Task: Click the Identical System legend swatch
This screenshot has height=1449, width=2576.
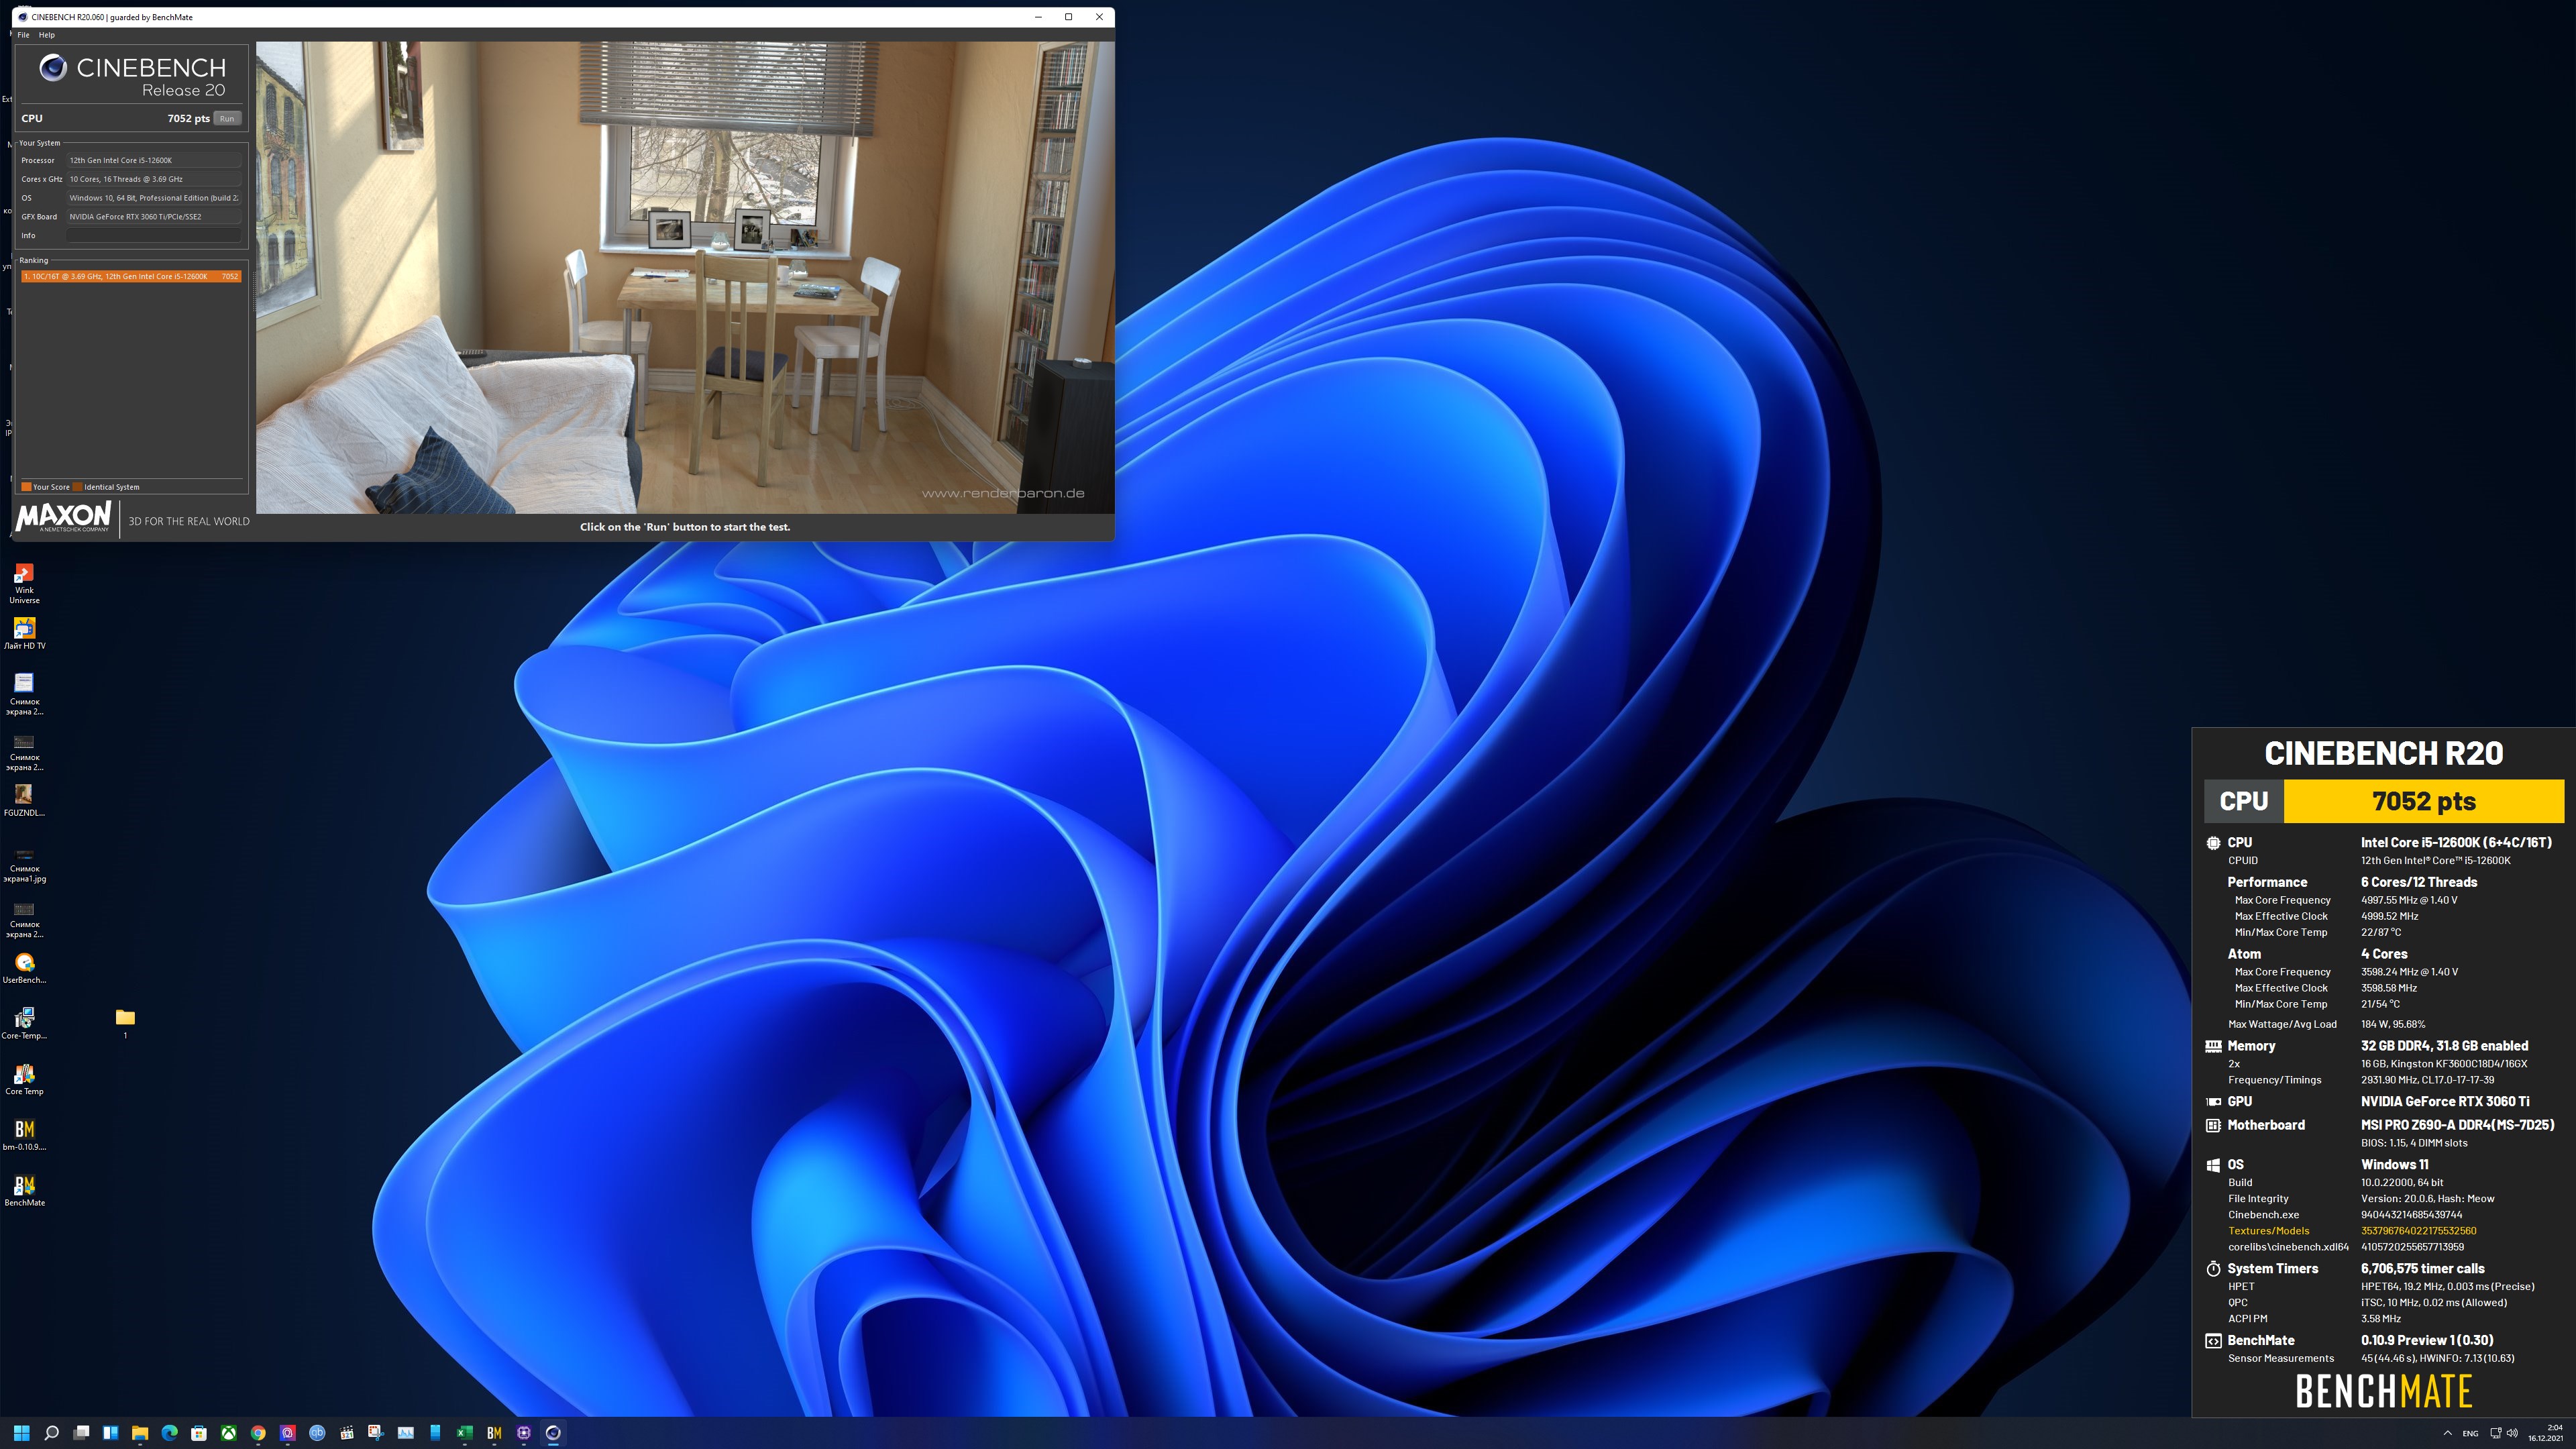Action: pyautogui.click(x=78, y=487)
